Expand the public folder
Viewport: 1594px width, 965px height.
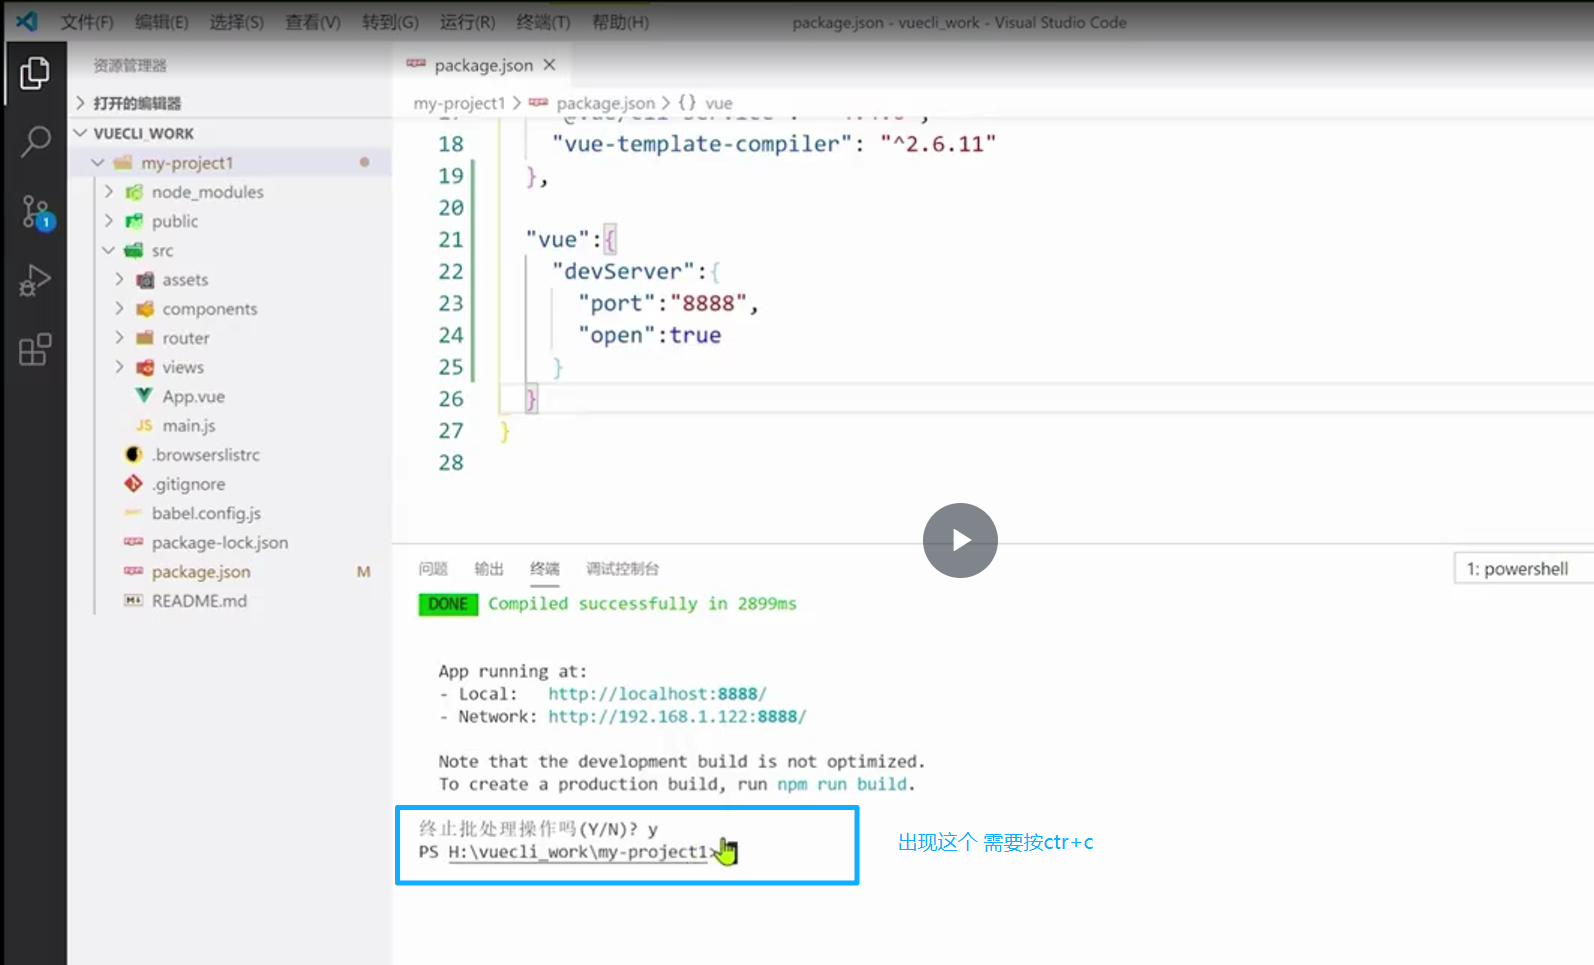[x=230, y=221]
